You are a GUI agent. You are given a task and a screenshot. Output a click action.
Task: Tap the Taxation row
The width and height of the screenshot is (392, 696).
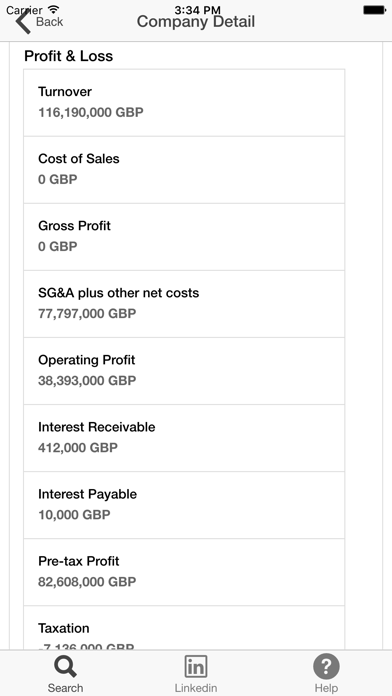184,628
